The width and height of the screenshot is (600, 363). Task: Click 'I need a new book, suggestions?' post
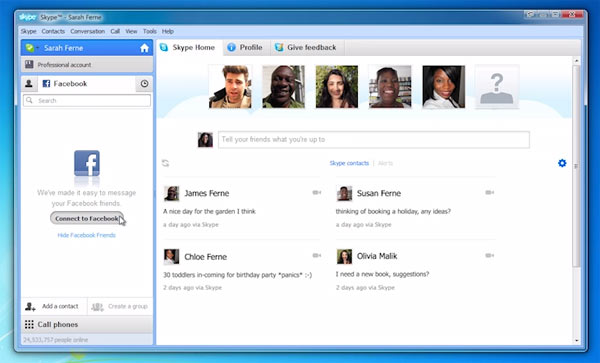[382, 274]
